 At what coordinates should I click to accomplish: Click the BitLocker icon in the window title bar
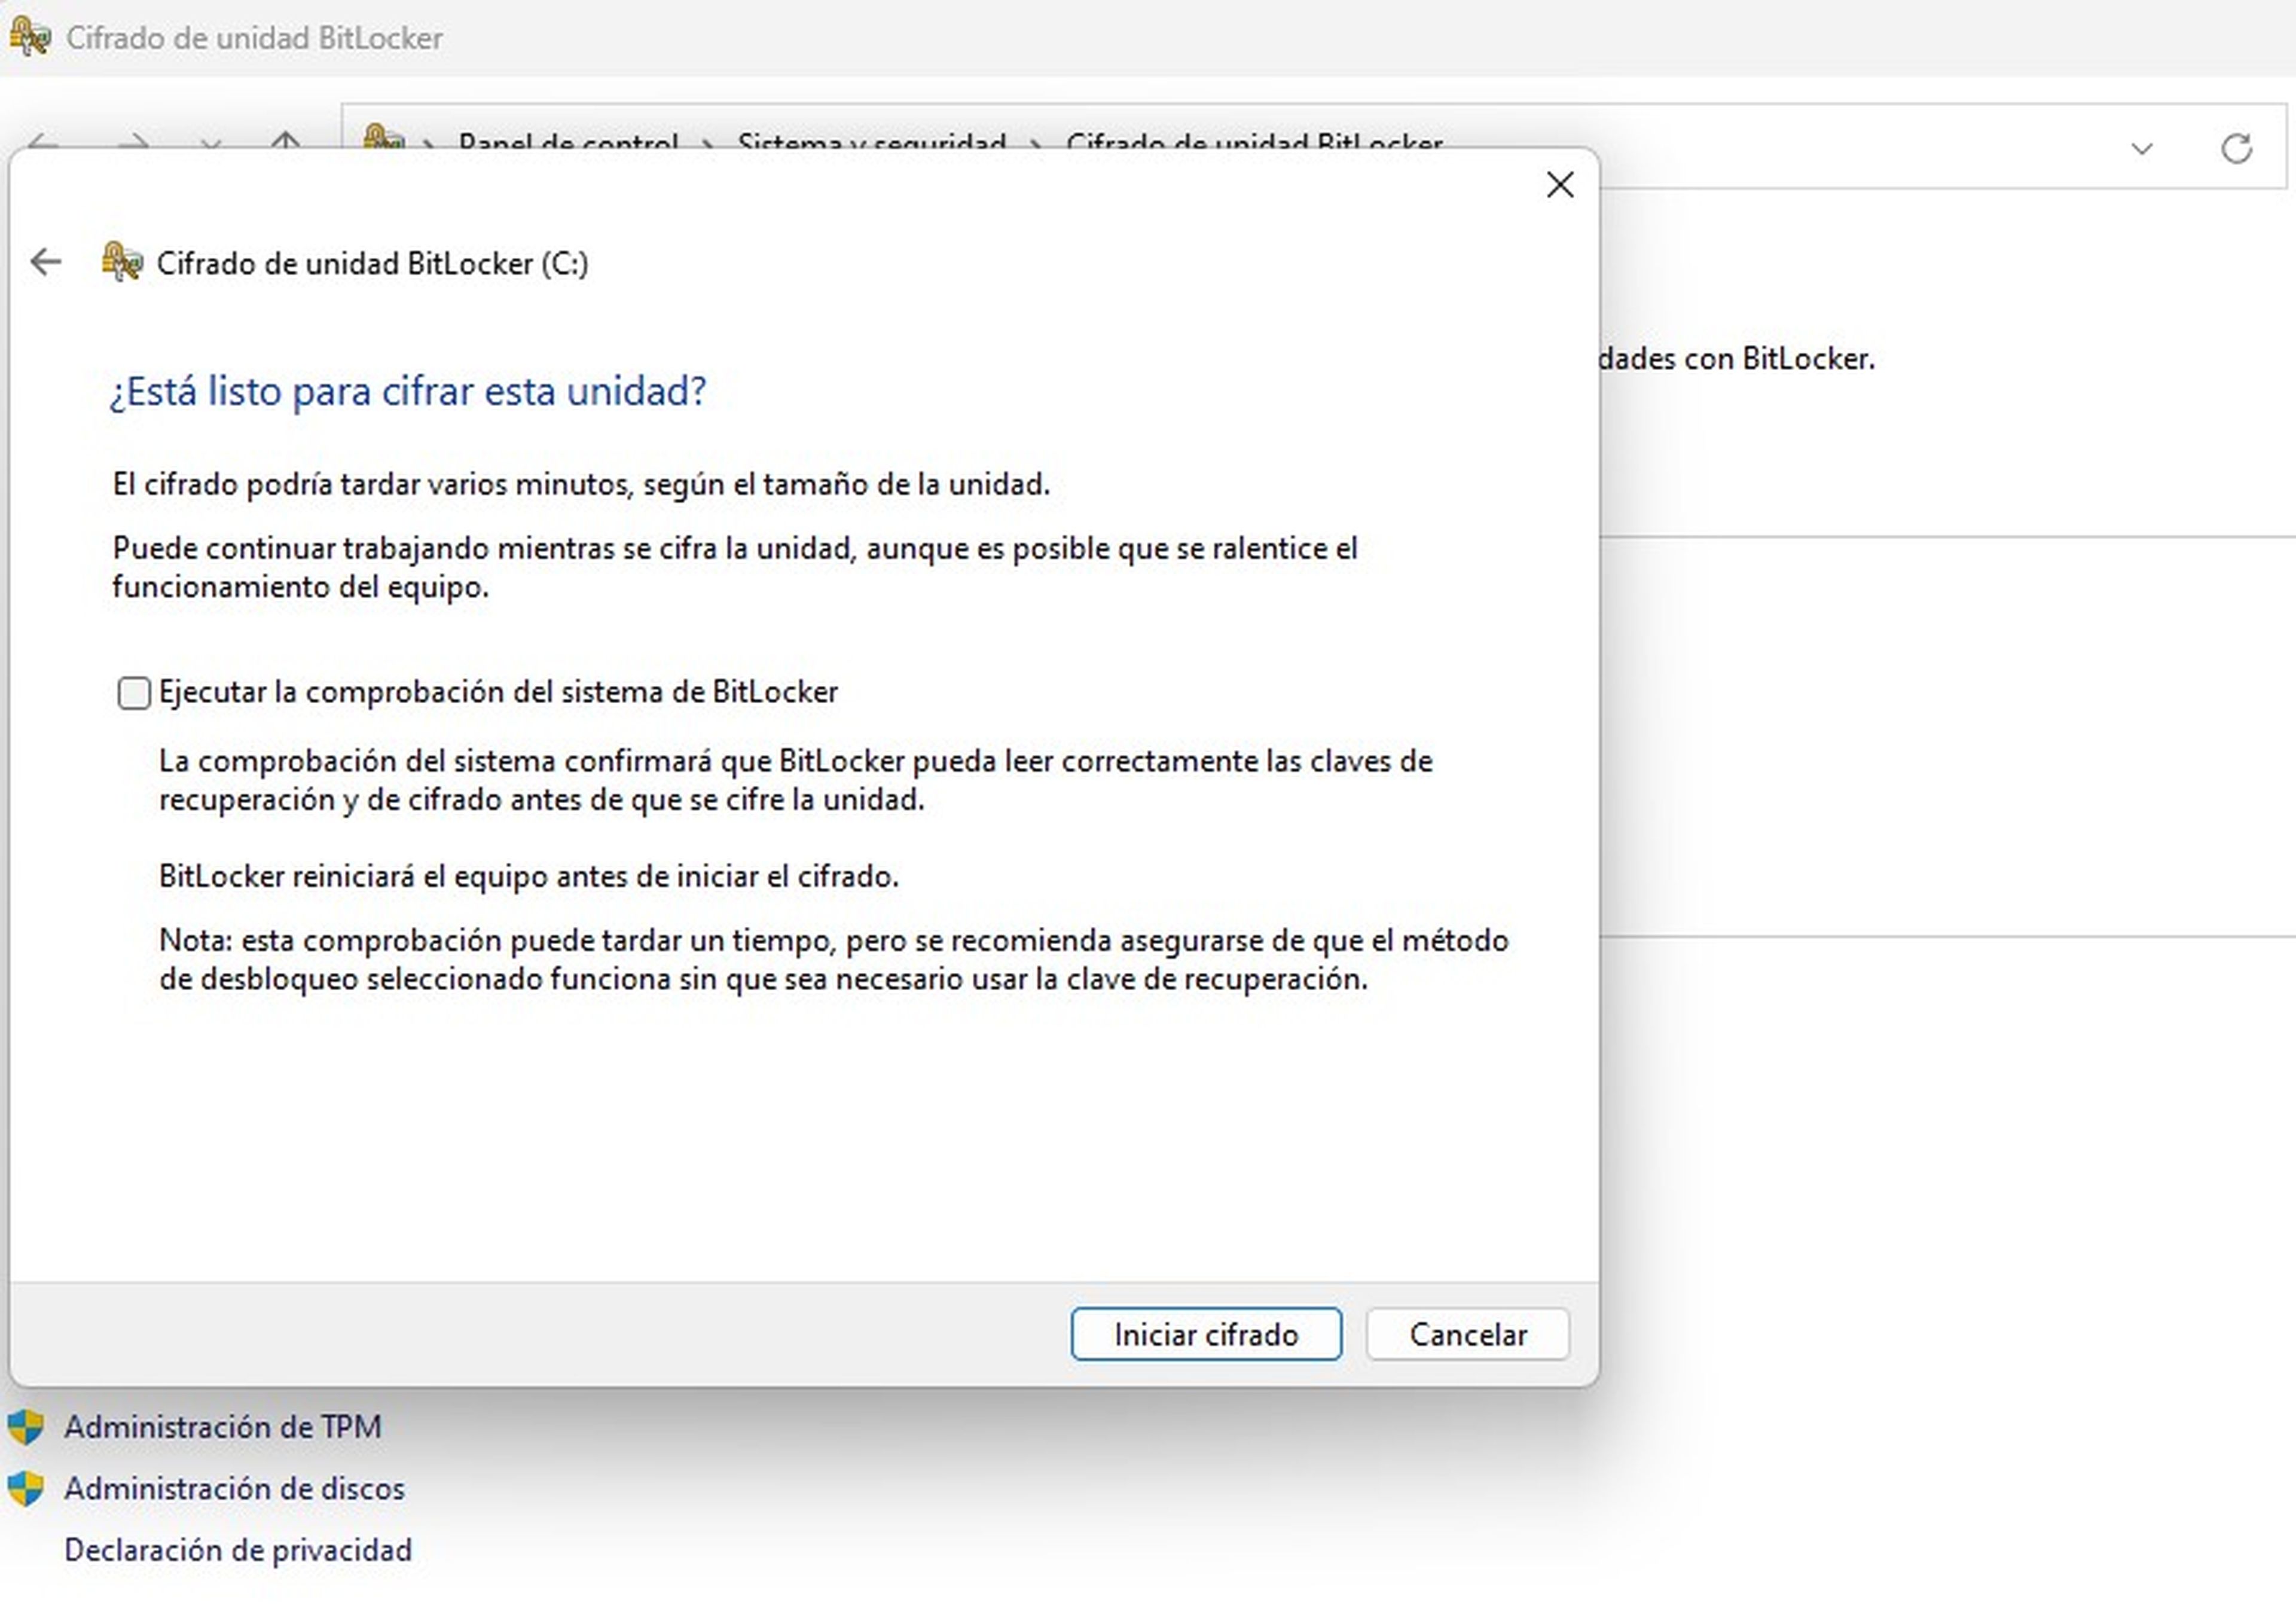click(29, 37)
